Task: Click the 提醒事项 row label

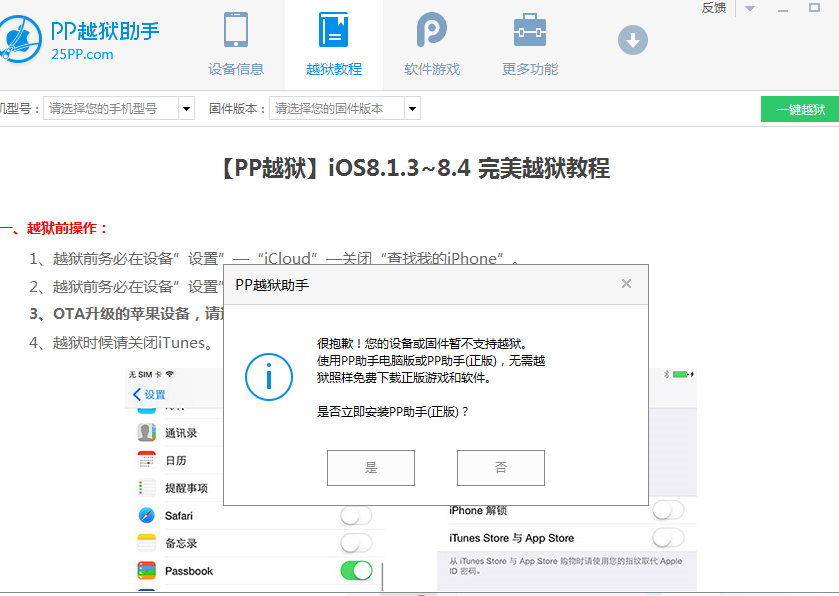Action: pos(186,488)
